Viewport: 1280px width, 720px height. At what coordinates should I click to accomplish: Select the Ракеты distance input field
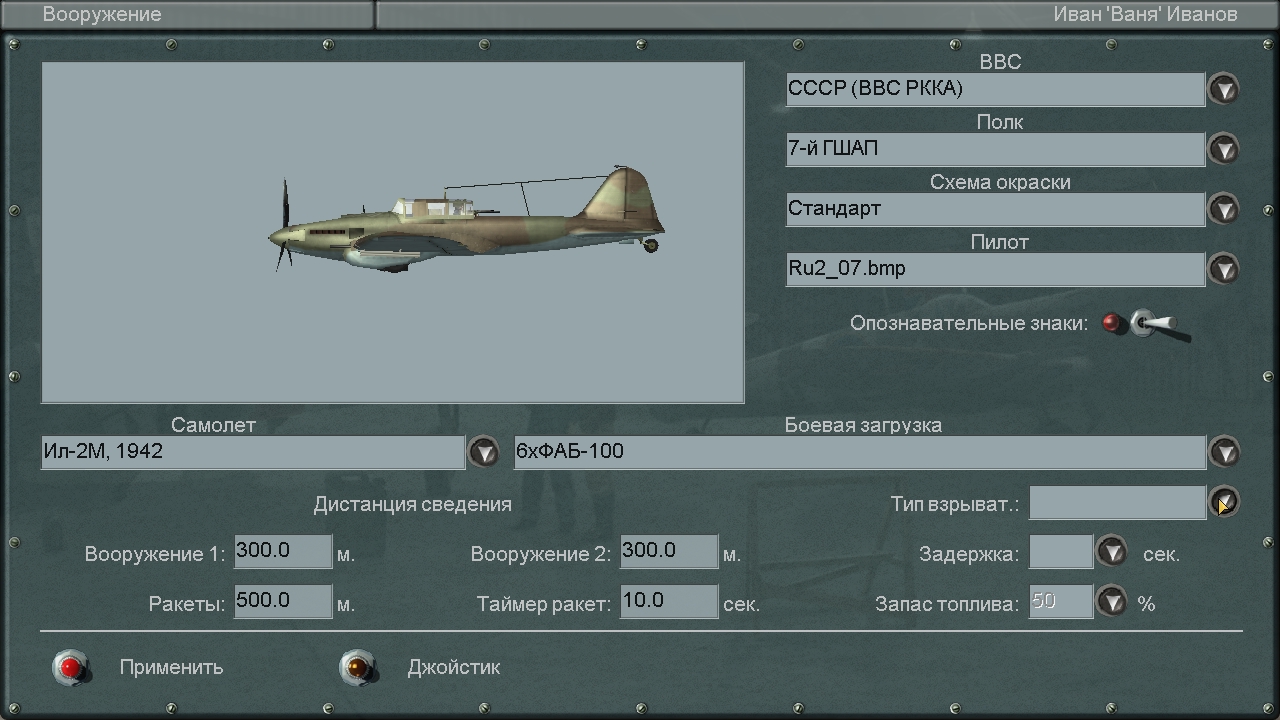click(x=283, y=602)
